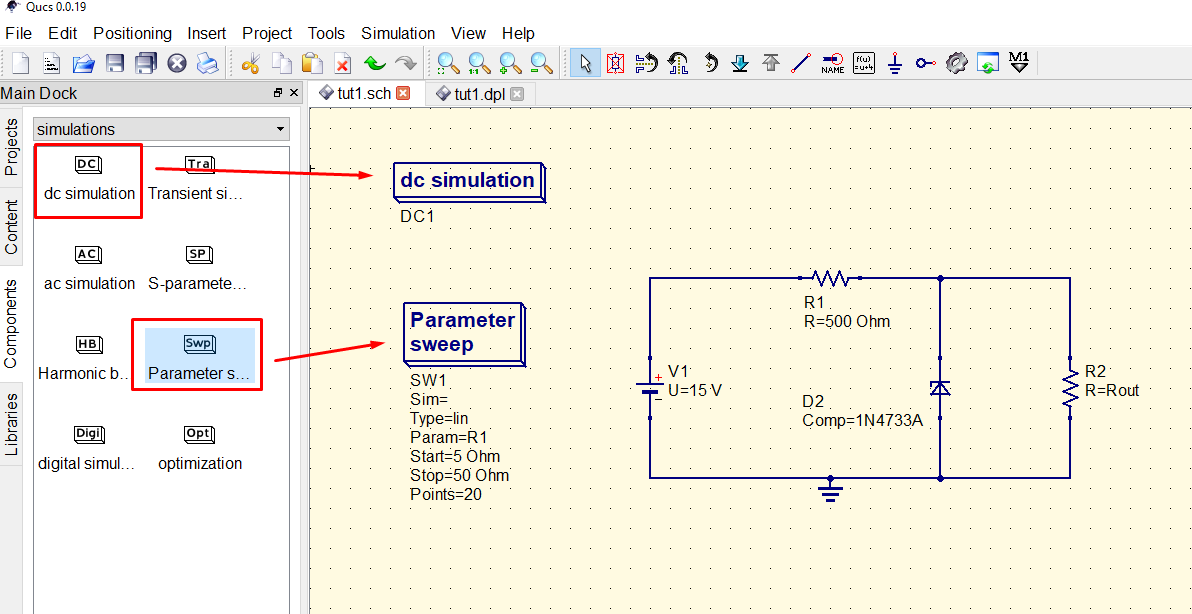Choose the Transient simulation component

[199, 178]
